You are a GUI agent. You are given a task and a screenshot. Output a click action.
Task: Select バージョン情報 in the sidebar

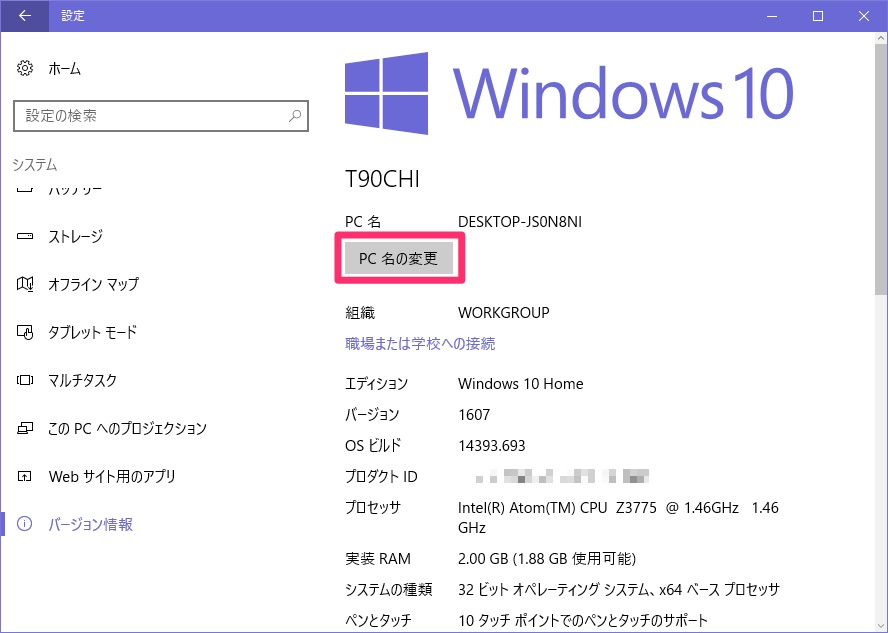coord(90,524)
